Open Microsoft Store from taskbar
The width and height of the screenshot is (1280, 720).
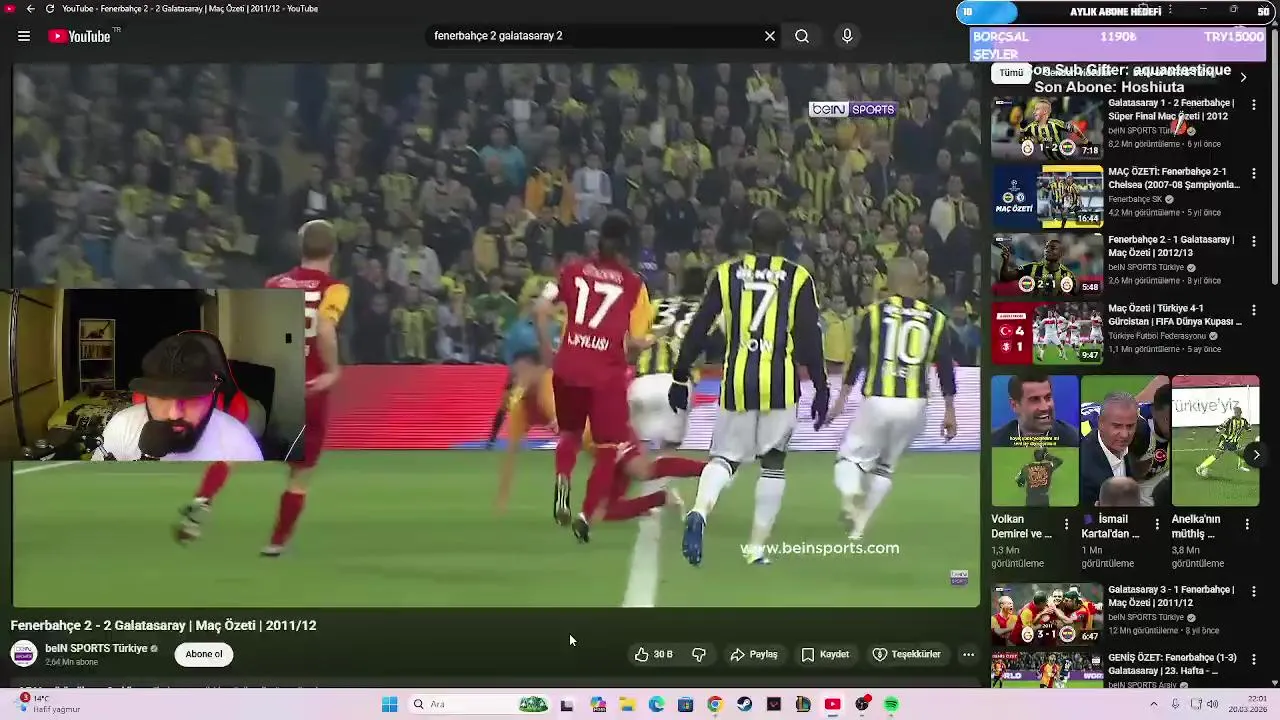[x=686, y=704]
